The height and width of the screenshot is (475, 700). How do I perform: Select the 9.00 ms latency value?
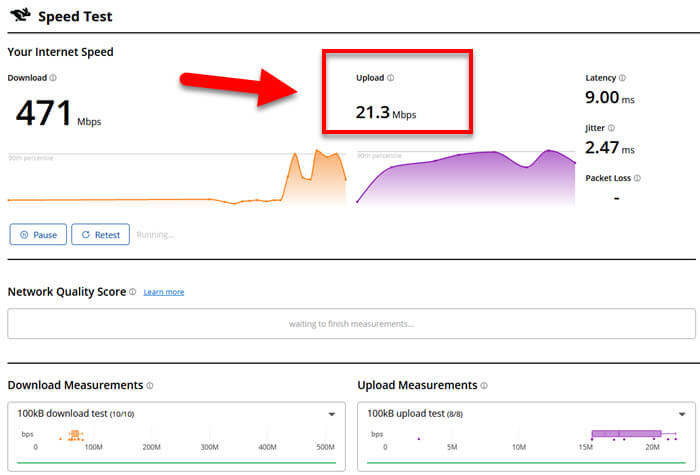point(610,97)
